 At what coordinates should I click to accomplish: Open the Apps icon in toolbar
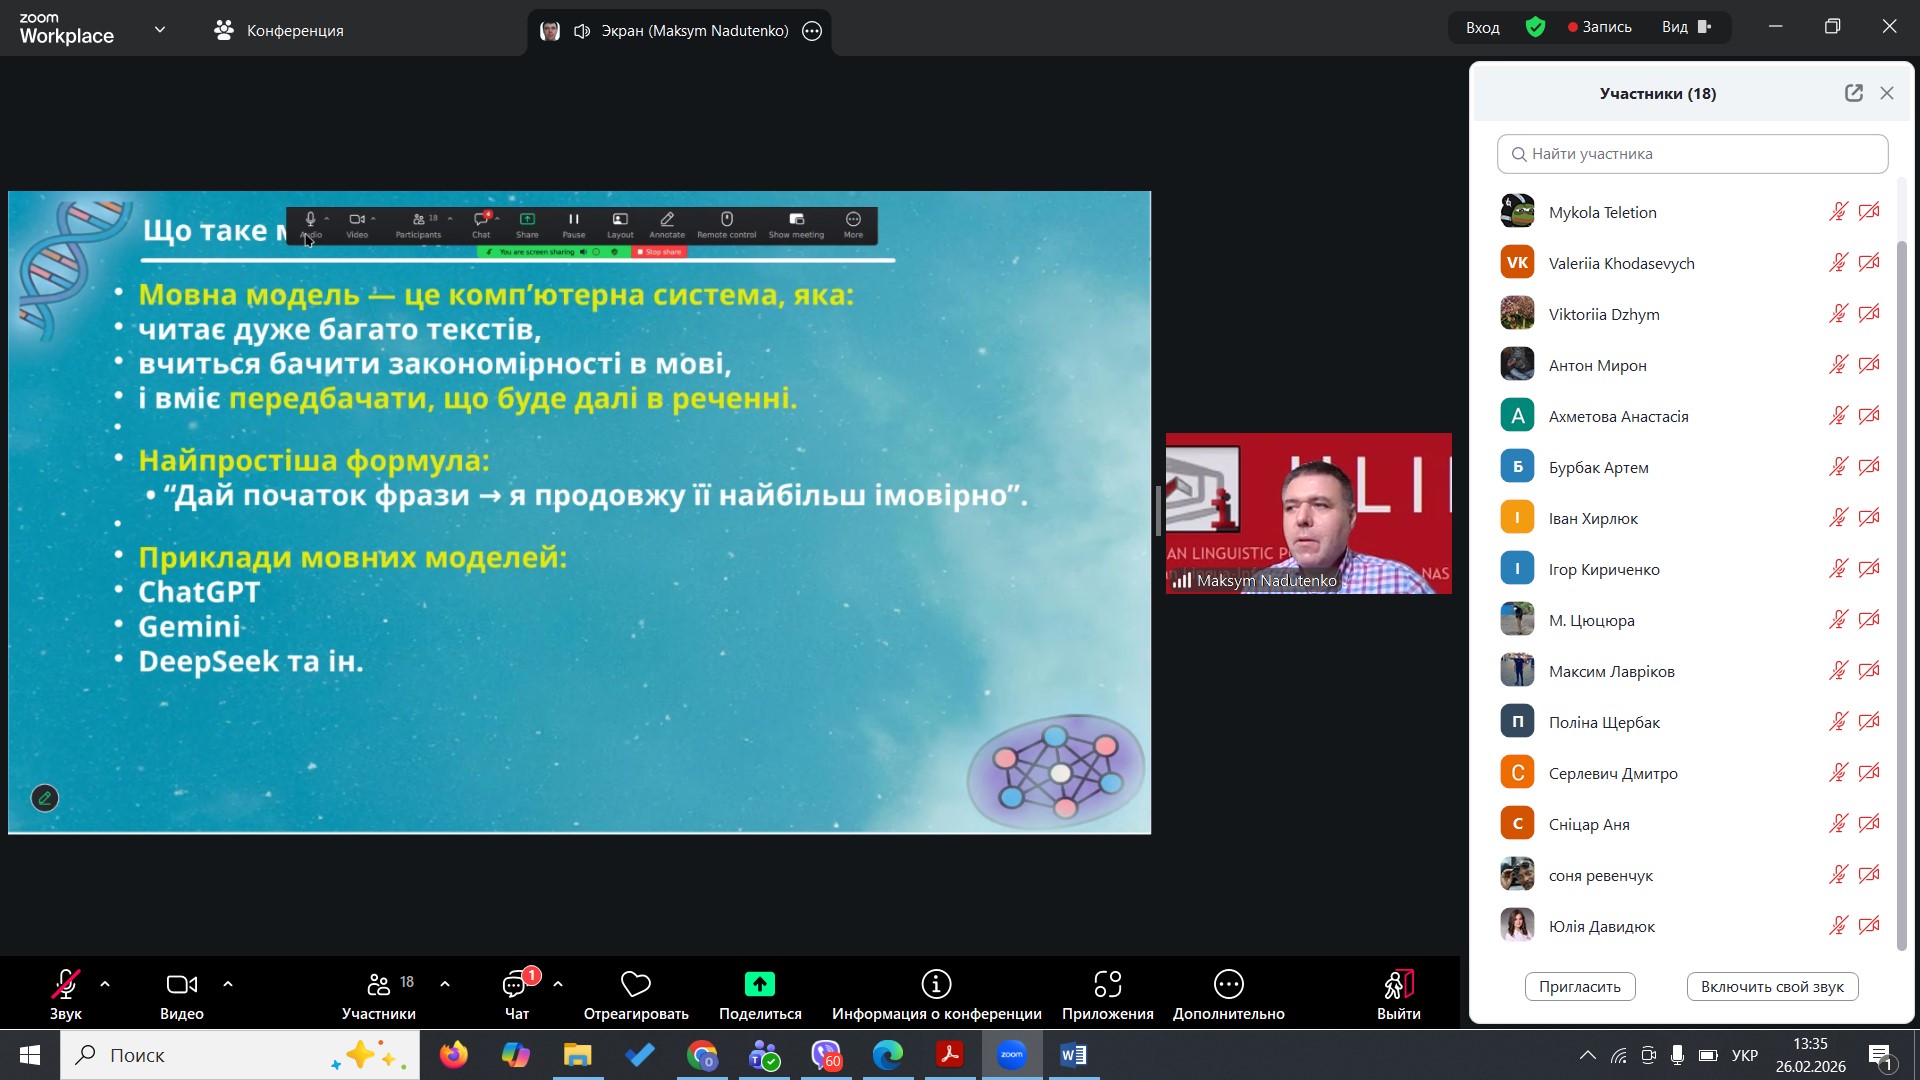(1107, 985)
